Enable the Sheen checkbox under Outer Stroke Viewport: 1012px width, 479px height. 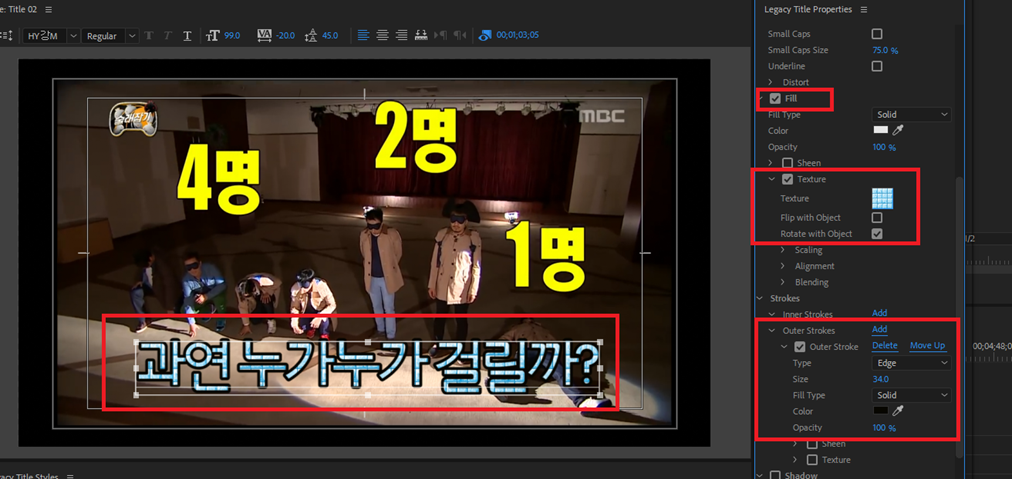click(813, 444)
